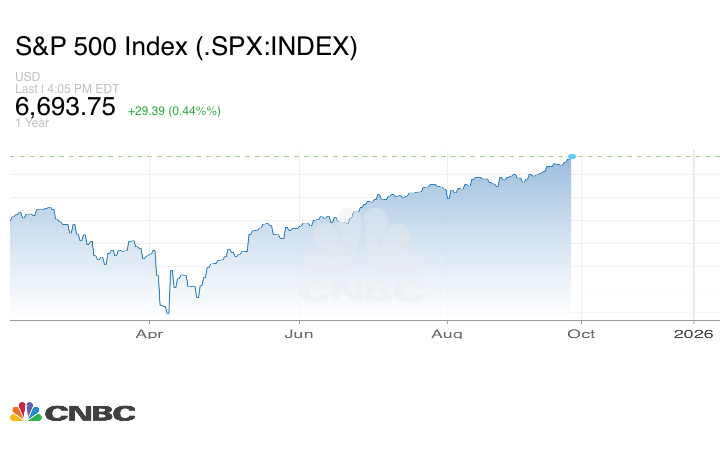Select the 2026 label on time axis
Viewport: 720px width, 450px height.
694,333
